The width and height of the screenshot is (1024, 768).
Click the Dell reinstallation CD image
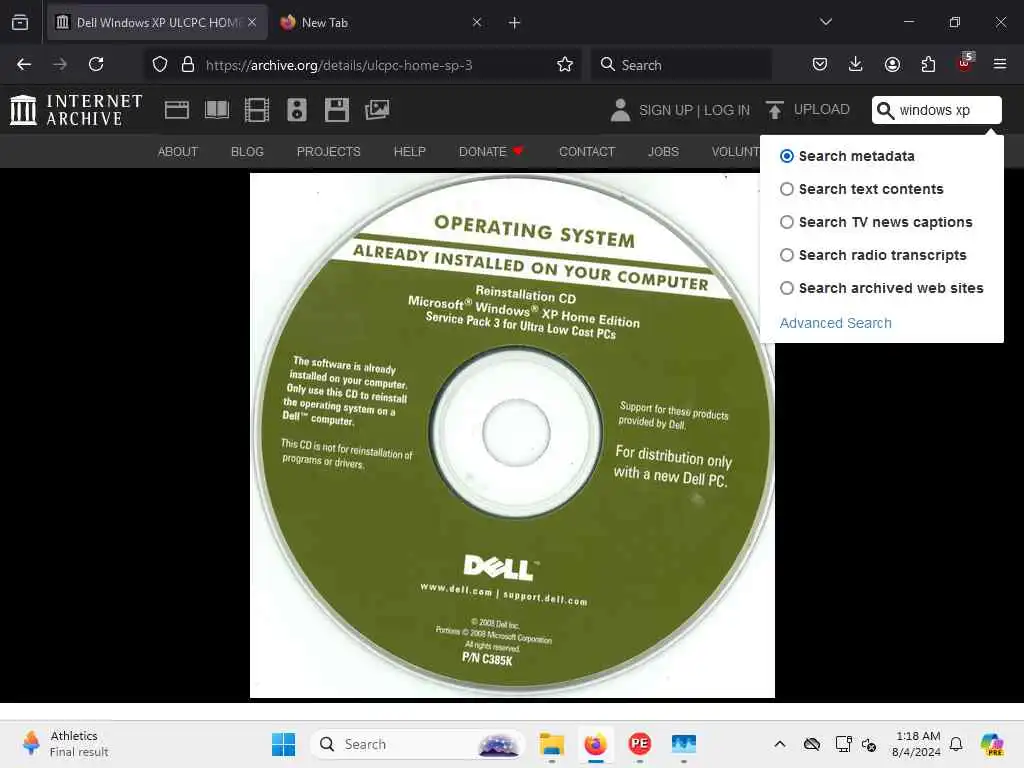(513, 436)
